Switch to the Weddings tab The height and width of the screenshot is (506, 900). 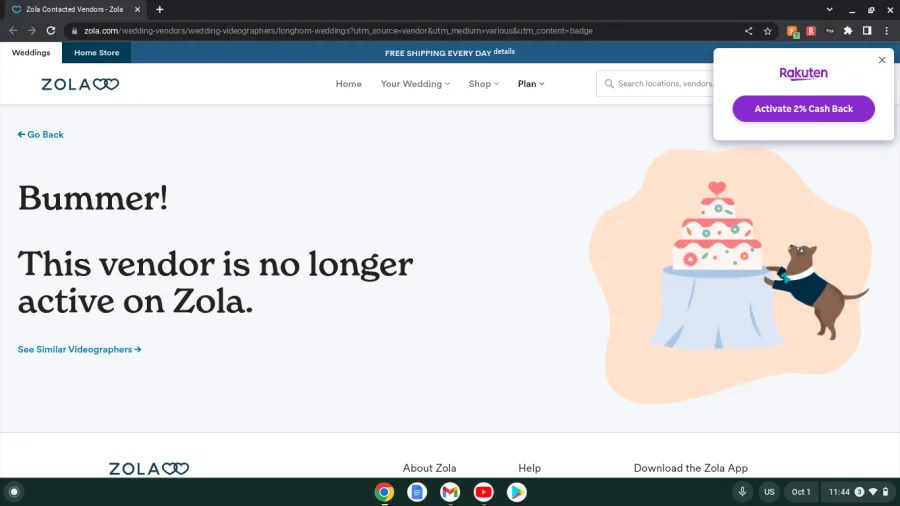pyautogui.click(x=31, y=52)
